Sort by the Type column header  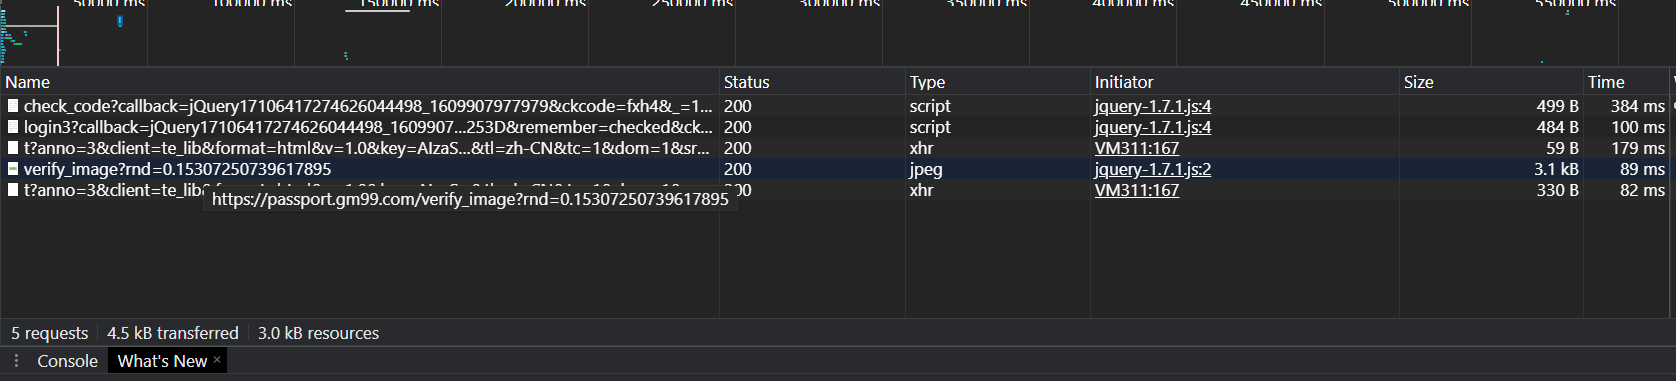(x=997, y=82)
